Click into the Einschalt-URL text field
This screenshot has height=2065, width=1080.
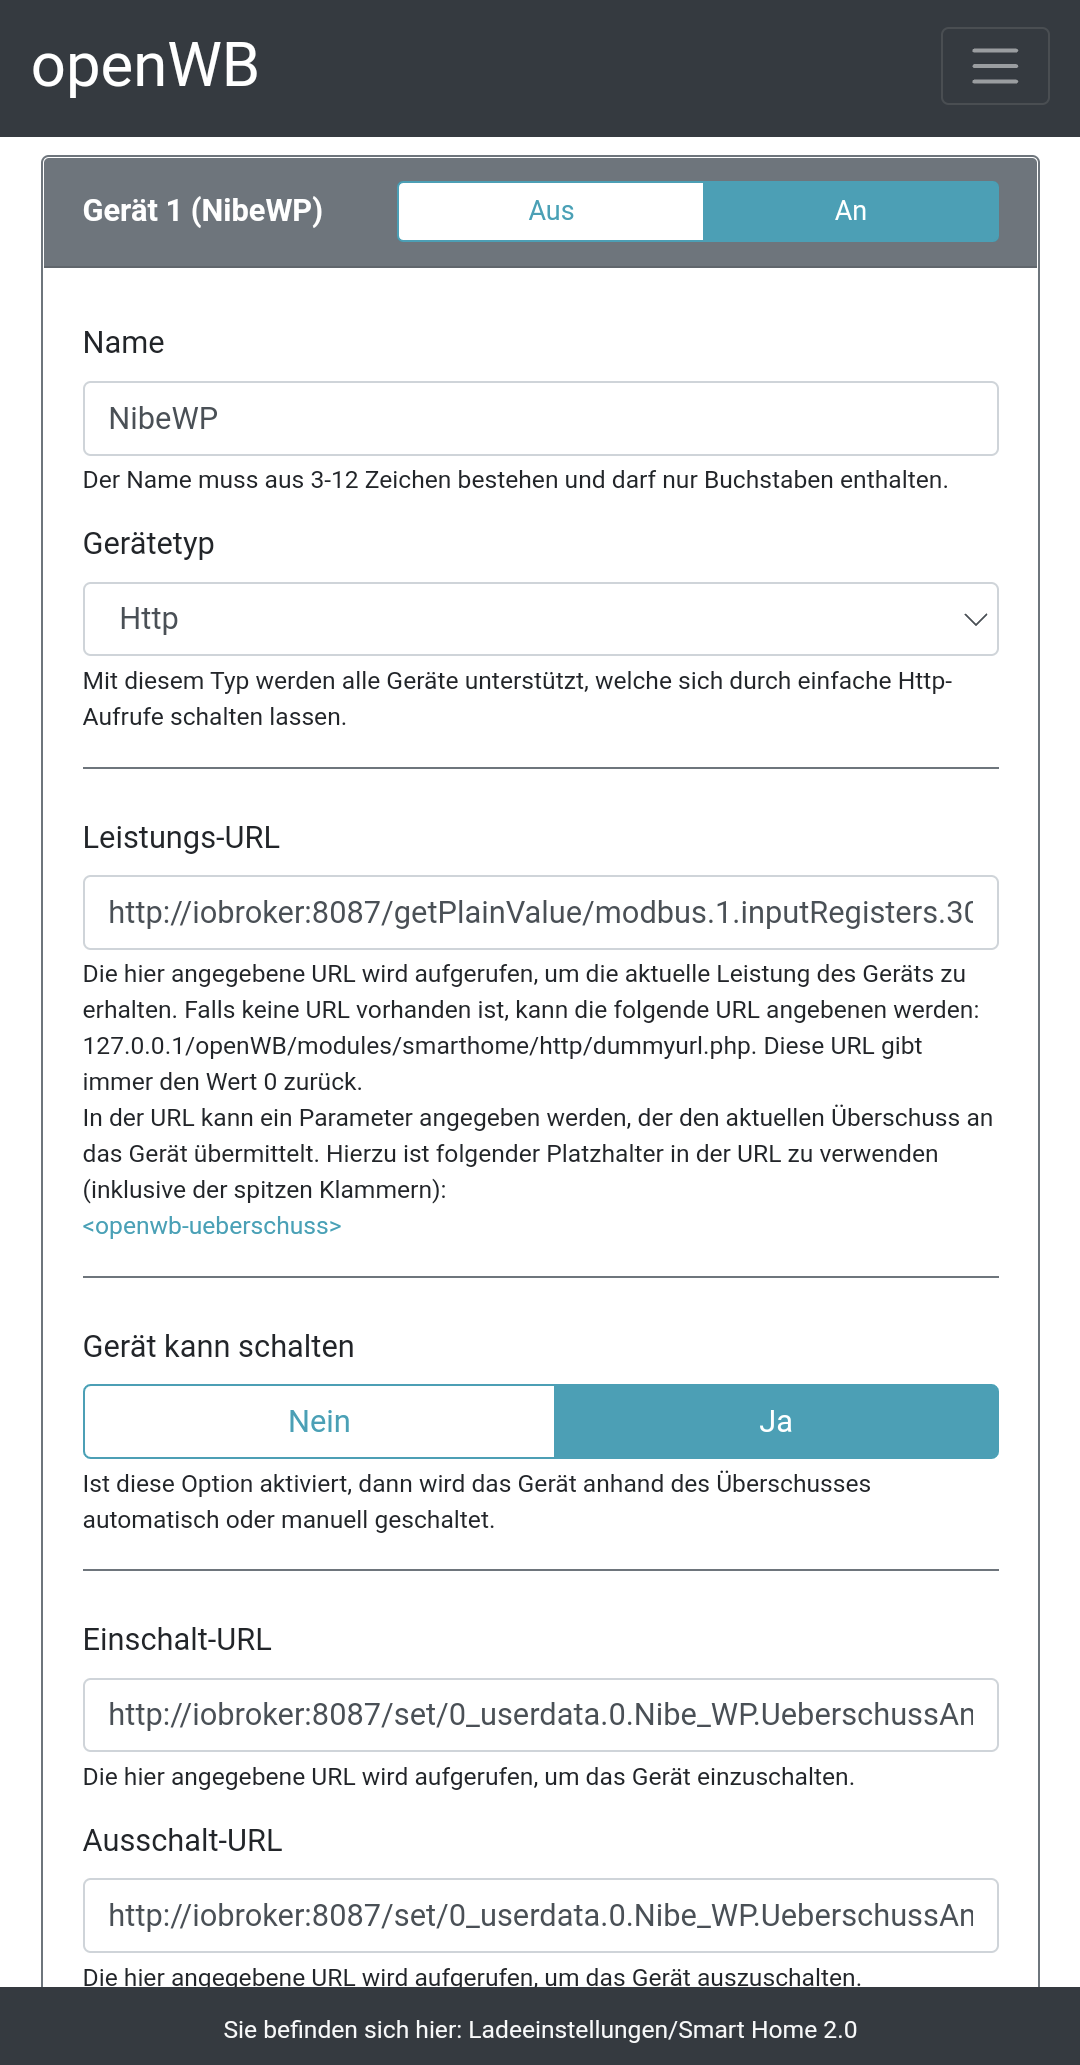[x=540, y=1715]
